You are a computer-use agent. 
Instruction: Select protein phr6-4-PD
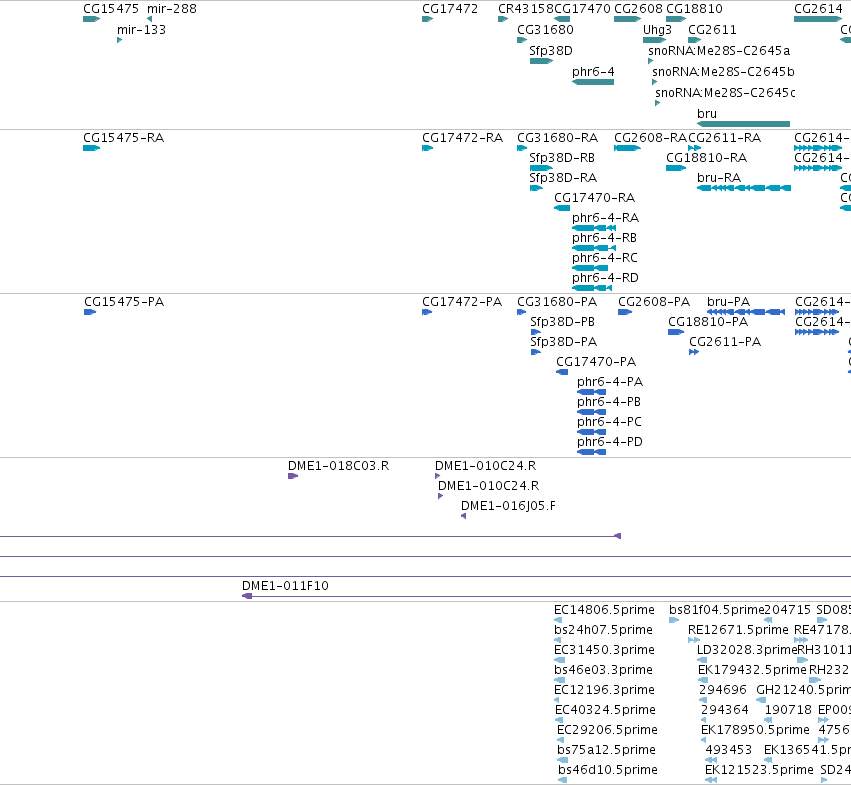pos(592,453)
